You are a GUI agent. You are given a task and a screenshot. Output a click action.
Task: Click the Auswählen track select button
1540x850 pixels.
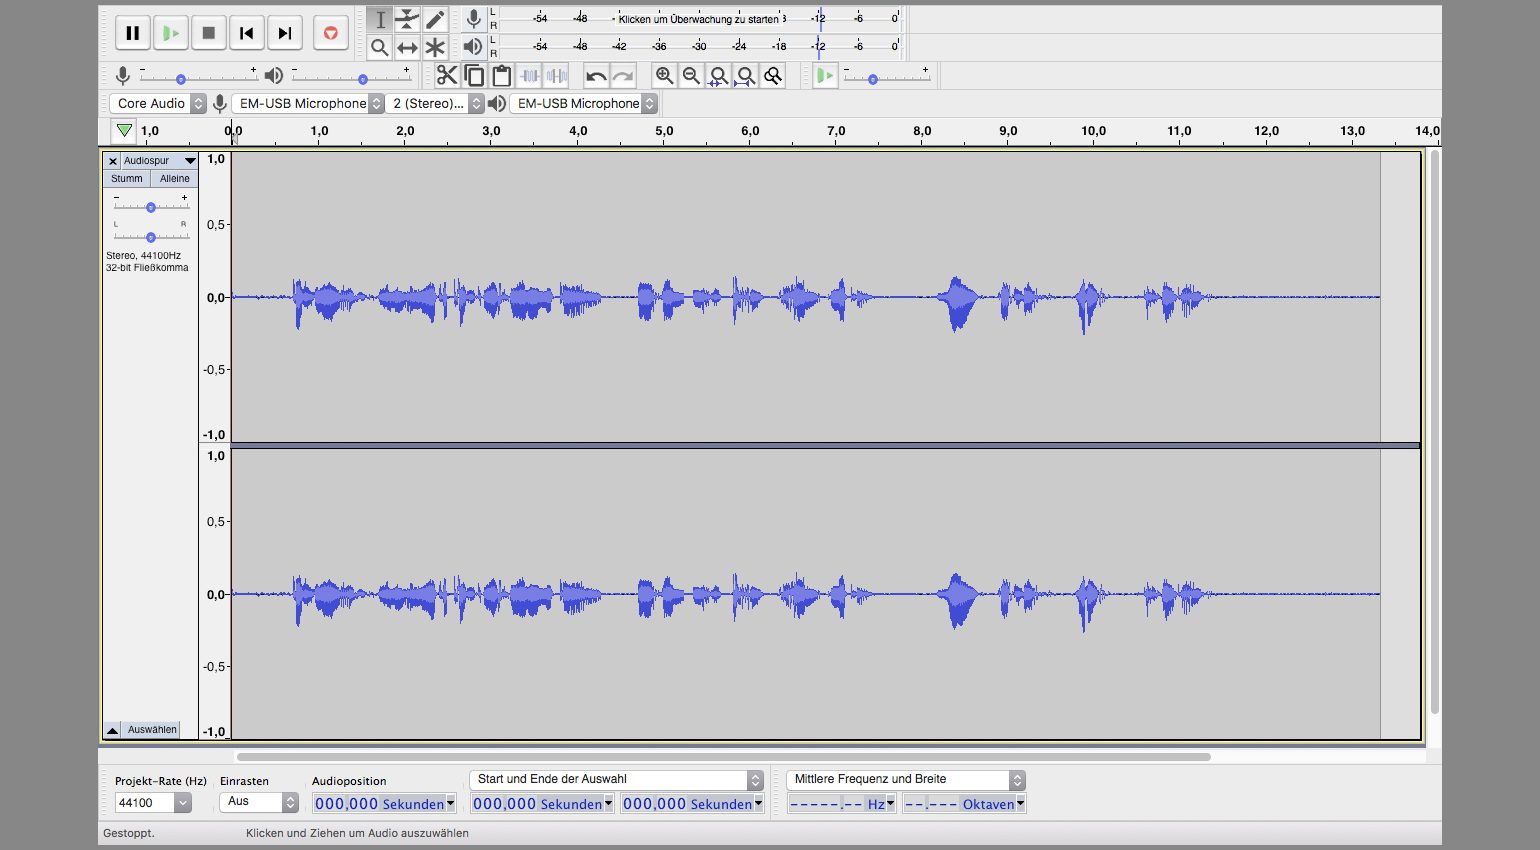(152, 730)
